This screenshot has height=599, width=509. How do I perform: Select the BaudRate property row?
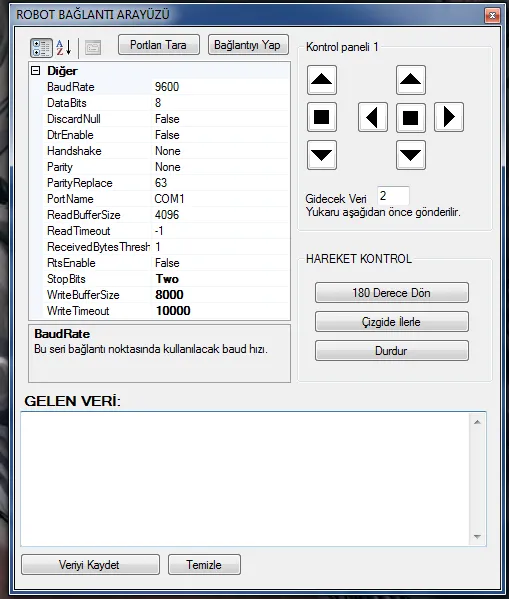coord(166,87)
